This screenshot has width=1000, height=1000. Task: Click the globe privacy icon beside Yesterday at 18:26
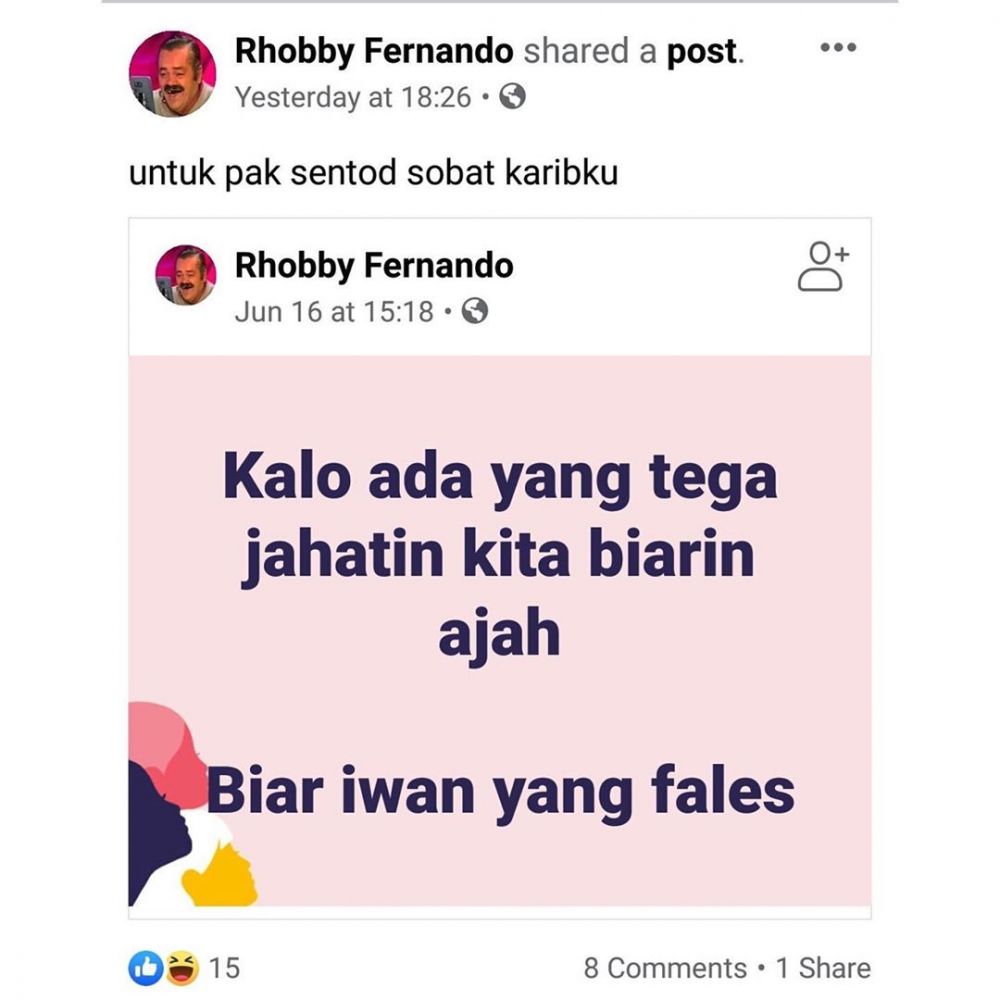coord(512,97)
